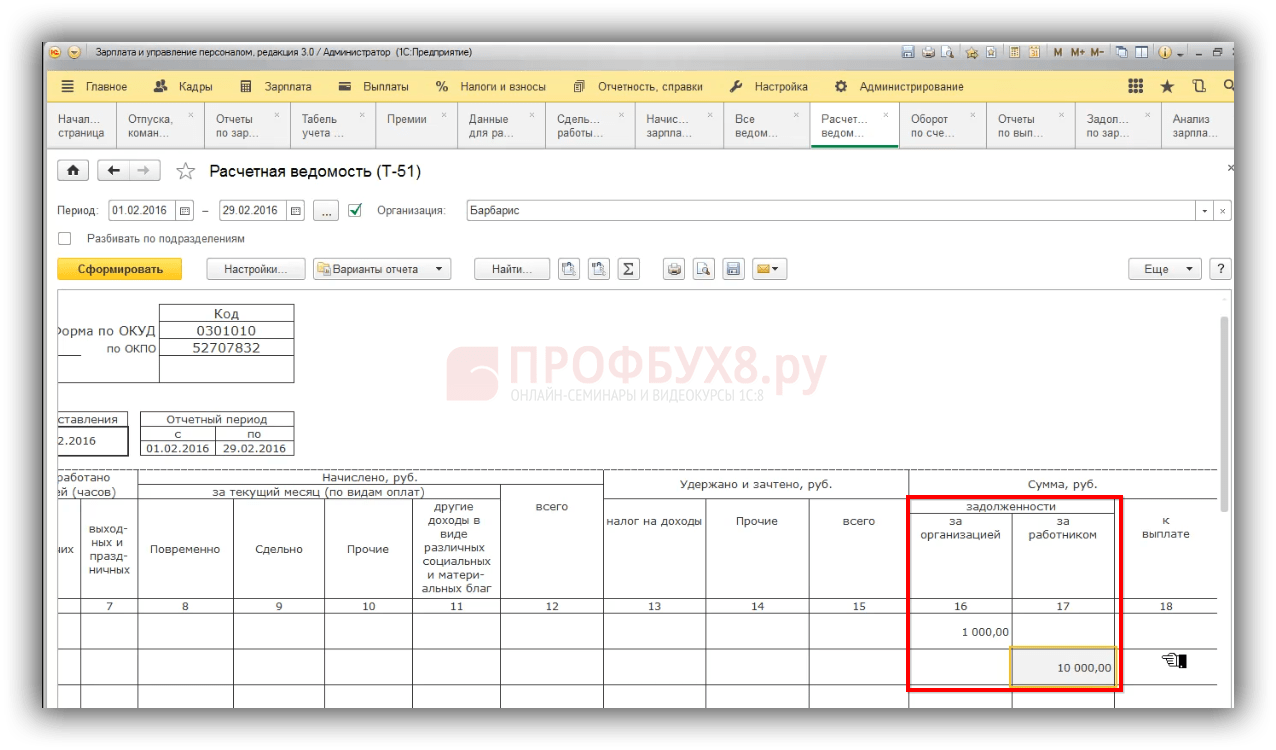Toggle the Организация filter checkbox
Image resolution: width=1276 pixels, height=750 pixels.
pos(354,211)
